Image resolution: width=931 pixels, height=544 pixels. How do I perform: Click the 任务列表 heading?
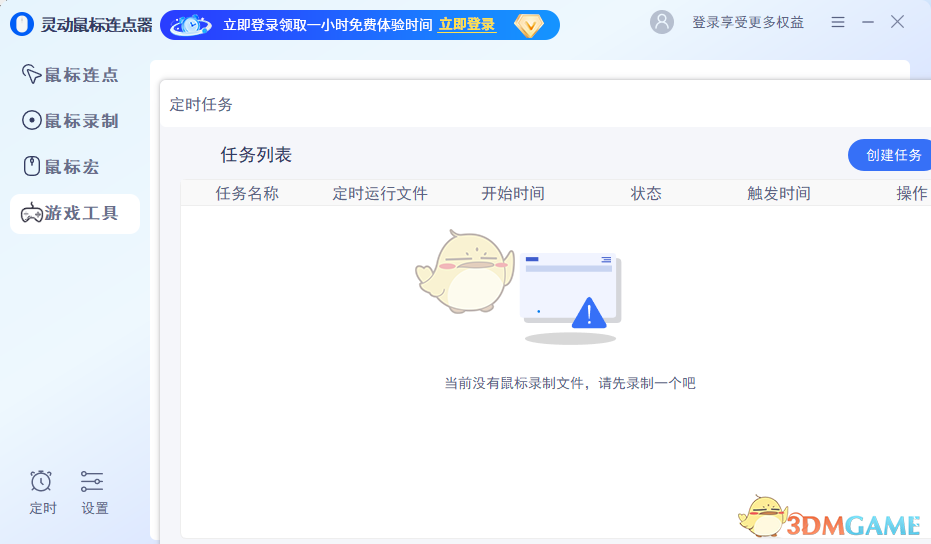(256, 155)
